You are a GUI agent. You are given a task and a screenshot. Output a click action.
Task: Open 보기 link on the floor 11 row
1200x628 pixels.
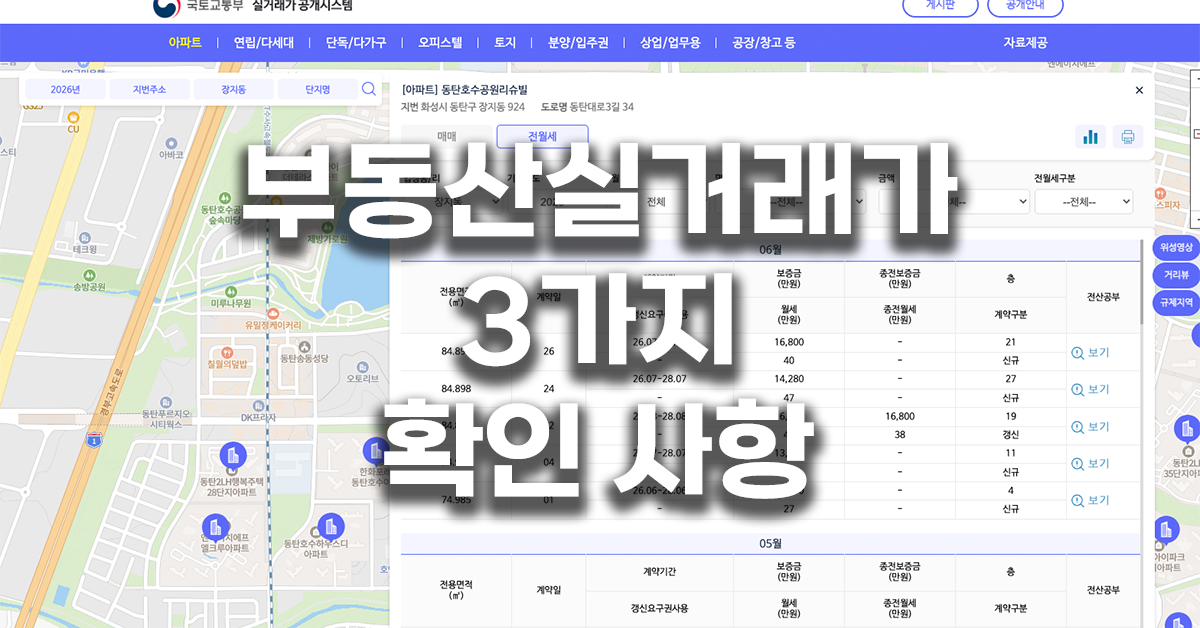[1090, 464]
